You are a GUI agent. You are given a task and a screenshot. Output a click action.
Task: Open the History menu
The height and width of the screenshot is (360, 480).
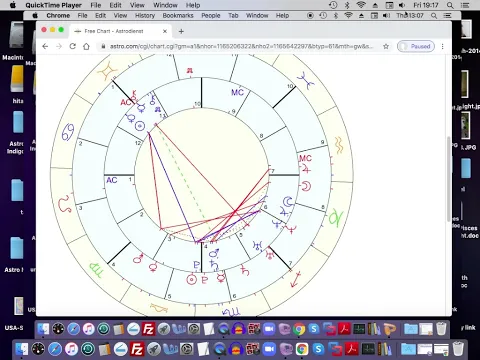pos(145,16)
